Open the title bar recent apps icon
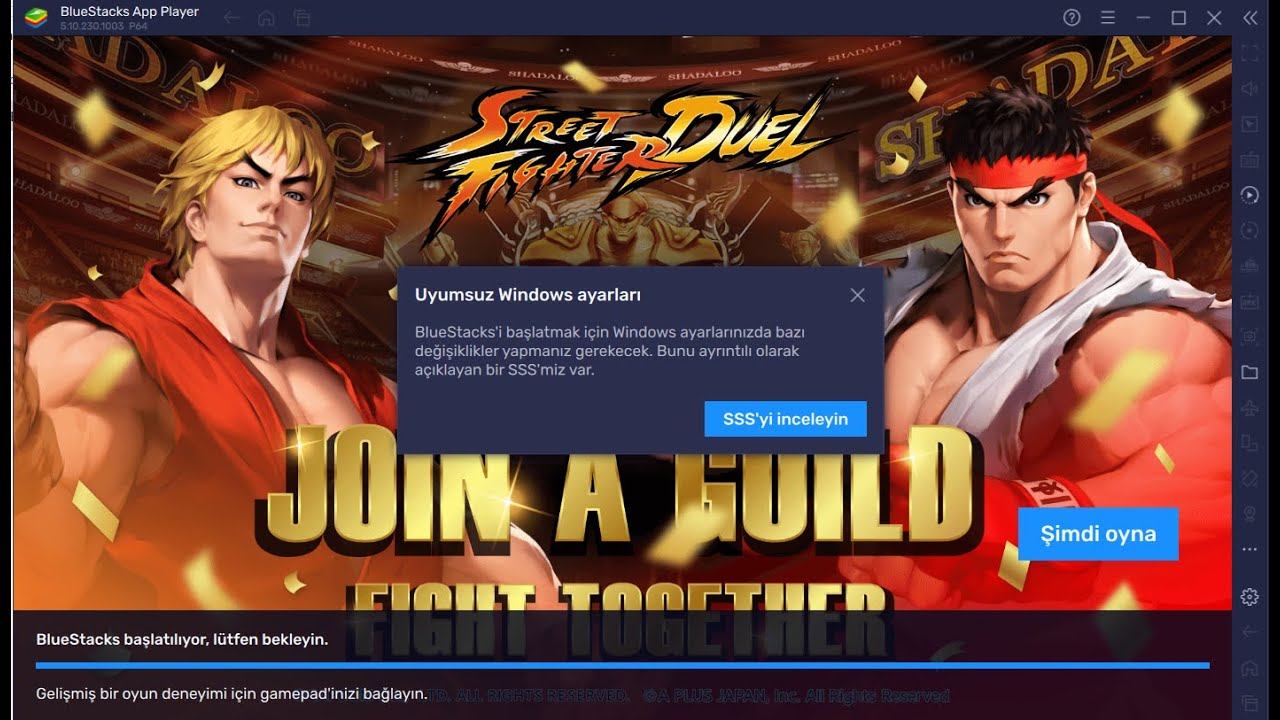This screenshot has height=720, width=1280. (301, 18)
